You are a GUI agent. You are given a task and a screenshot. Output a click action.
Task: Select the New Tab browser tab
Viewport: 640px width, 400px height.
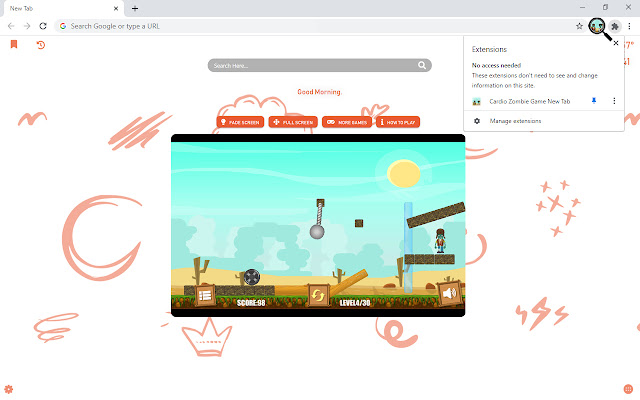coord(63,9)
